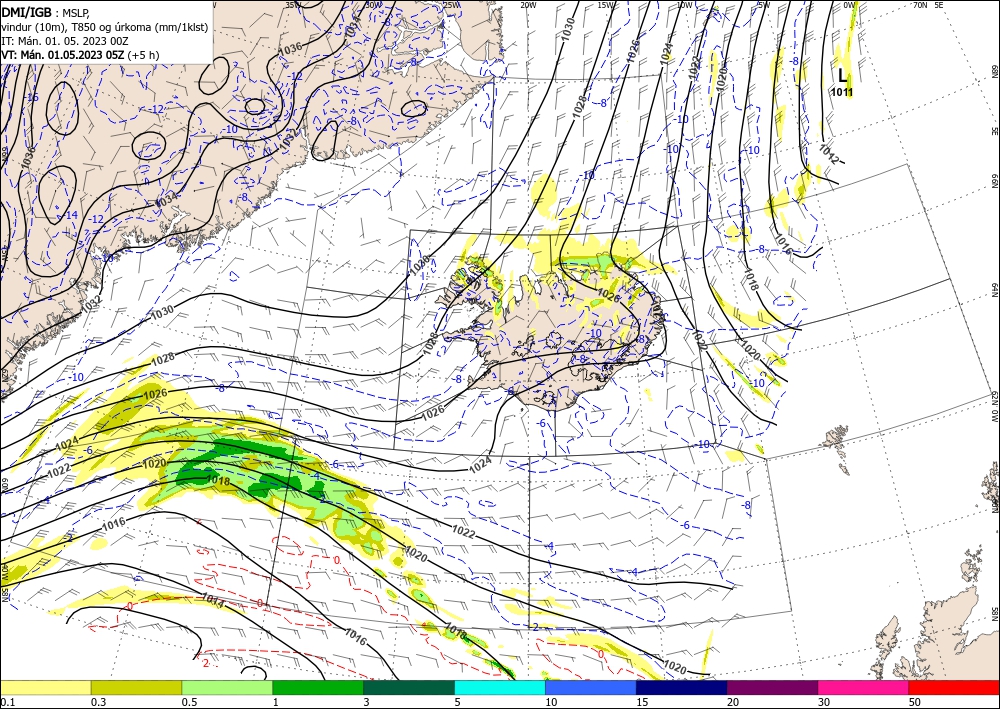The width and height of the screenshot is (1000, 709).
Task: Click the pink 30–50 legend swatch
Action: 864,687
